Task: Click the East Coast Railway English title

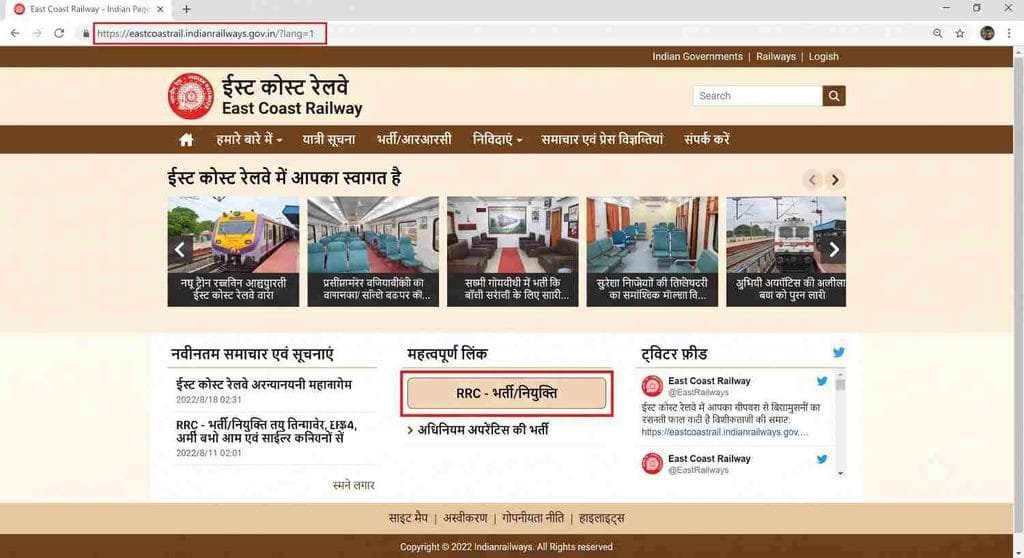Action: [292, 108]
